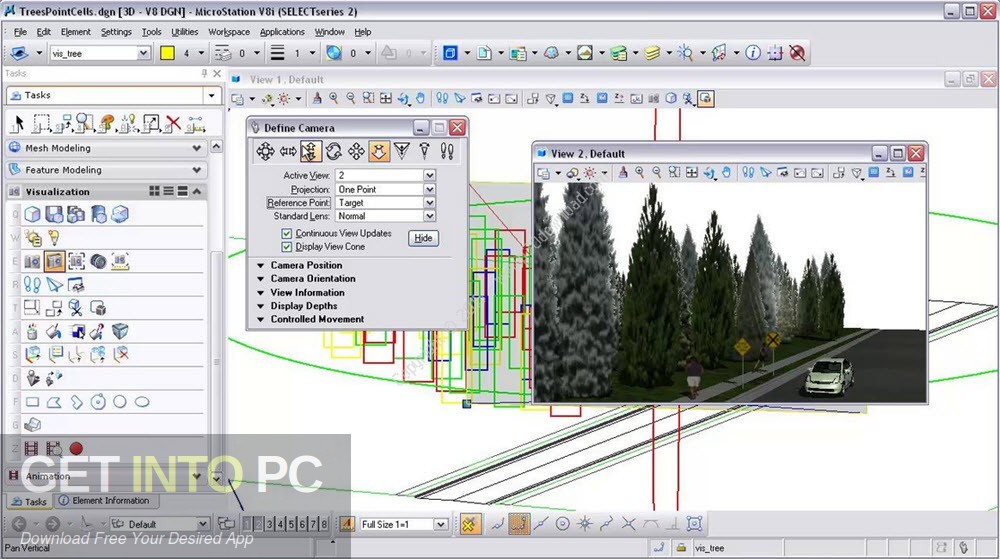The width and height of the screenshot is (1000, 559).
Task: Open the Applications menu
Action: click(x=282, y=32)
